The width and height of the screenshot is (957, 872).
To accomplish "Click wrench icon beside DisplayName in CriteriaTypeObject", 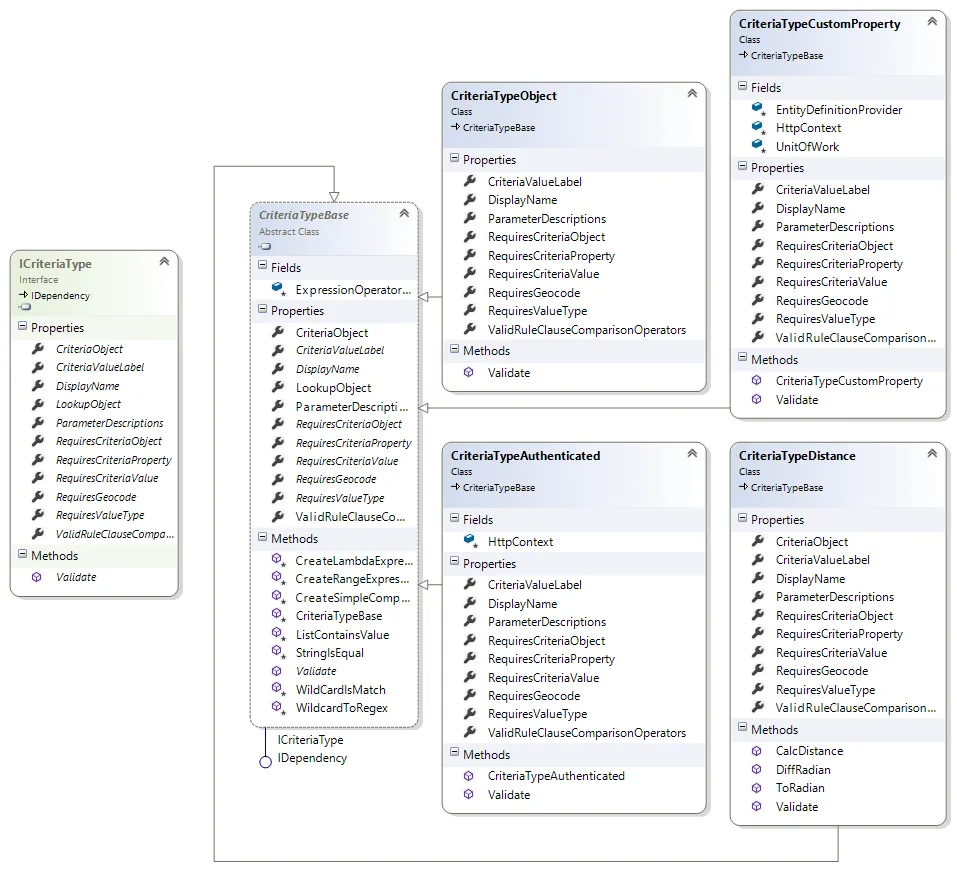I will (469, 199).
